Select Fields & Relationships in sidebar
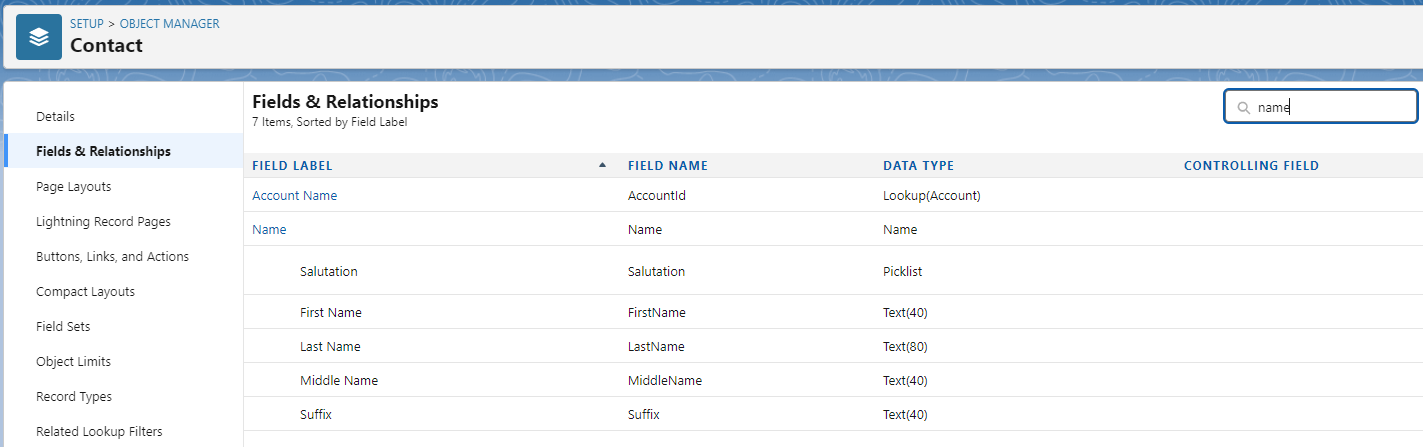 pos(103,152)
